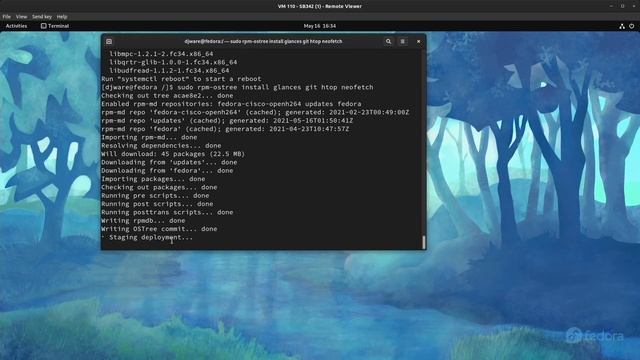Image resolution: width=640 pixels, height=360 pixels.
Task: Click the rpm-ostree install command line
Action: click(237, 87)
